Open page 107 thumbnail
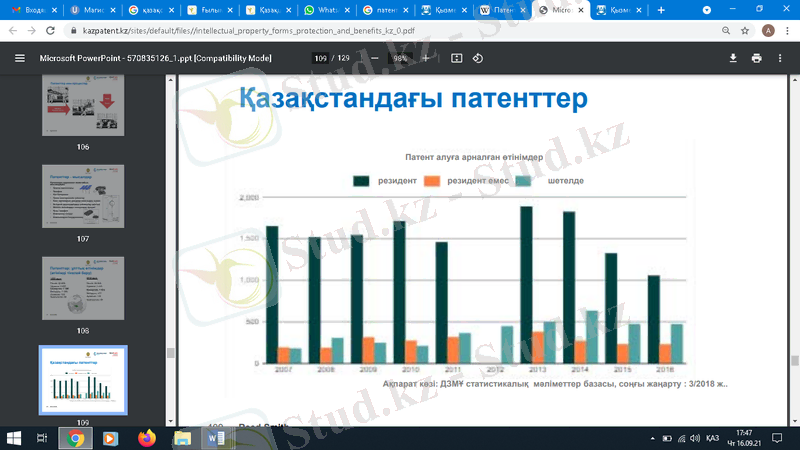 click(x=82, y=197)
